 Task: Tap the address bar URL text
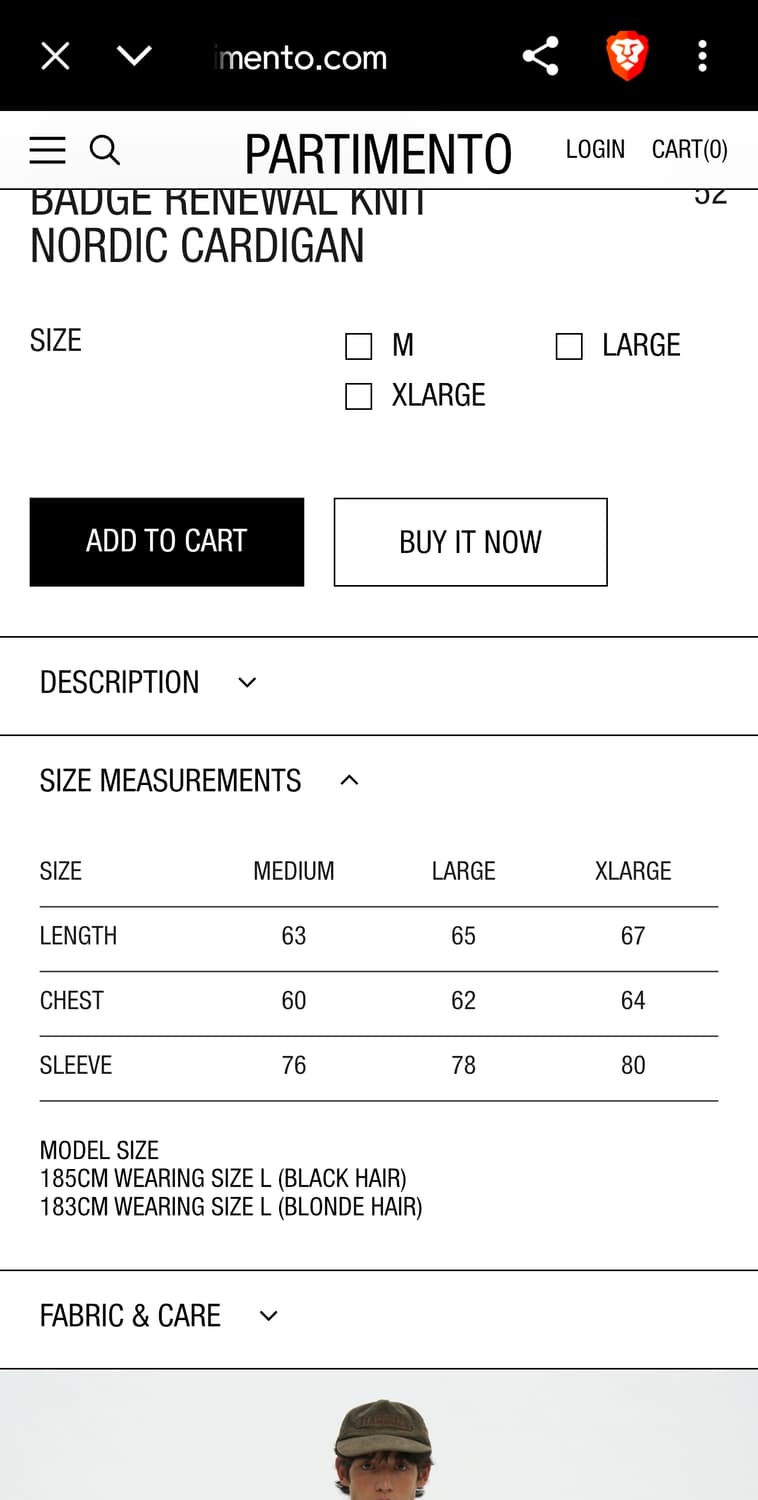pyautogui.click(x=302, y=57)
